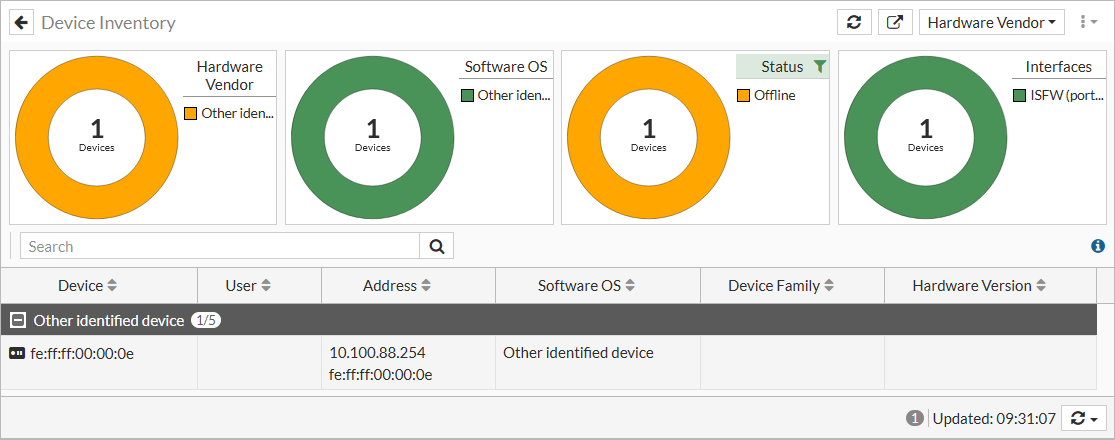Click the refresh icon in top toolbar
The image size is (1115, 440).
point(853,22)
